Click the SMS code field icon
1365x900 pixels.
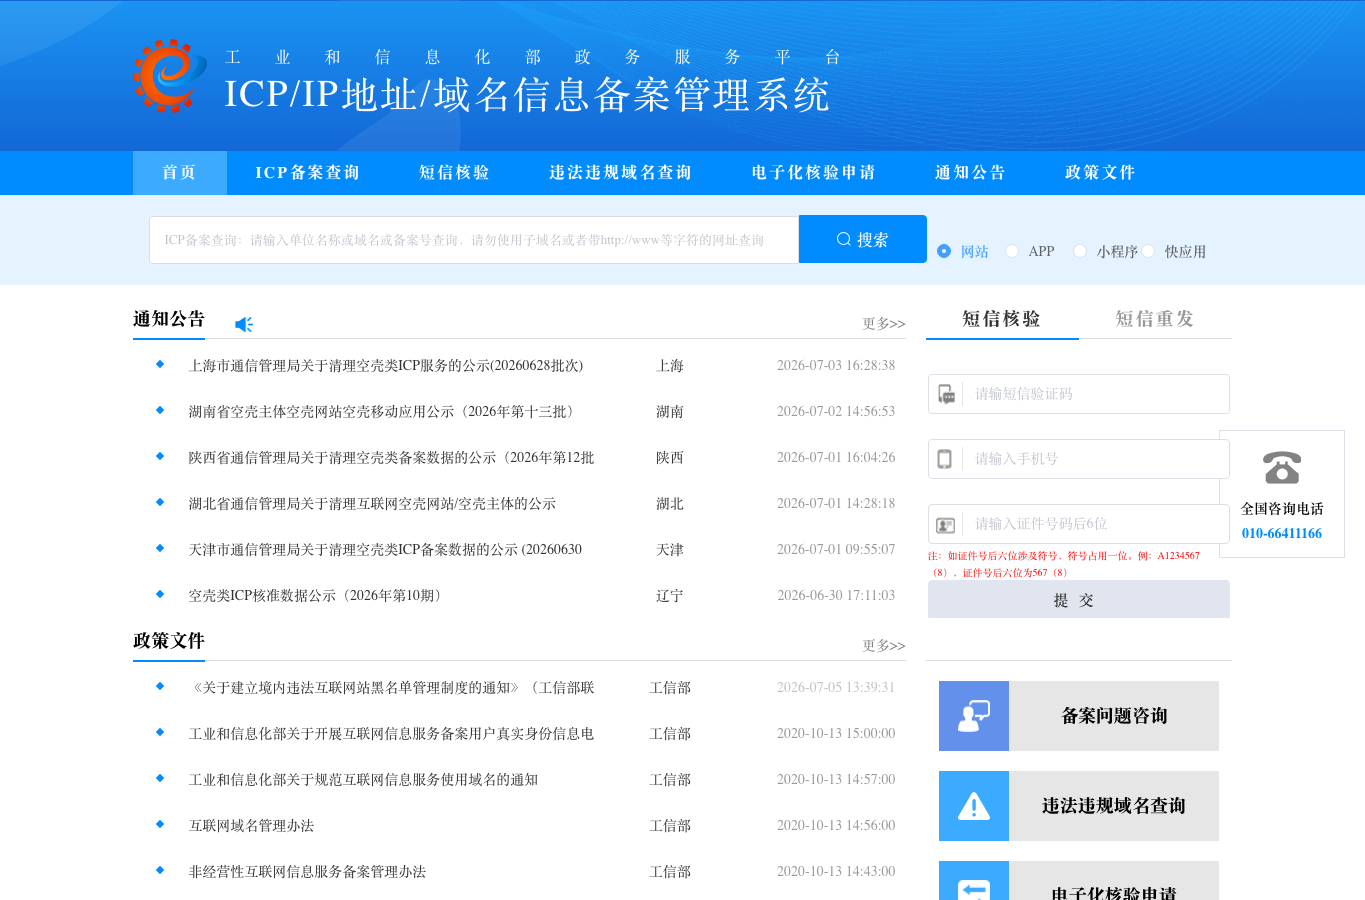pos(946,394)
